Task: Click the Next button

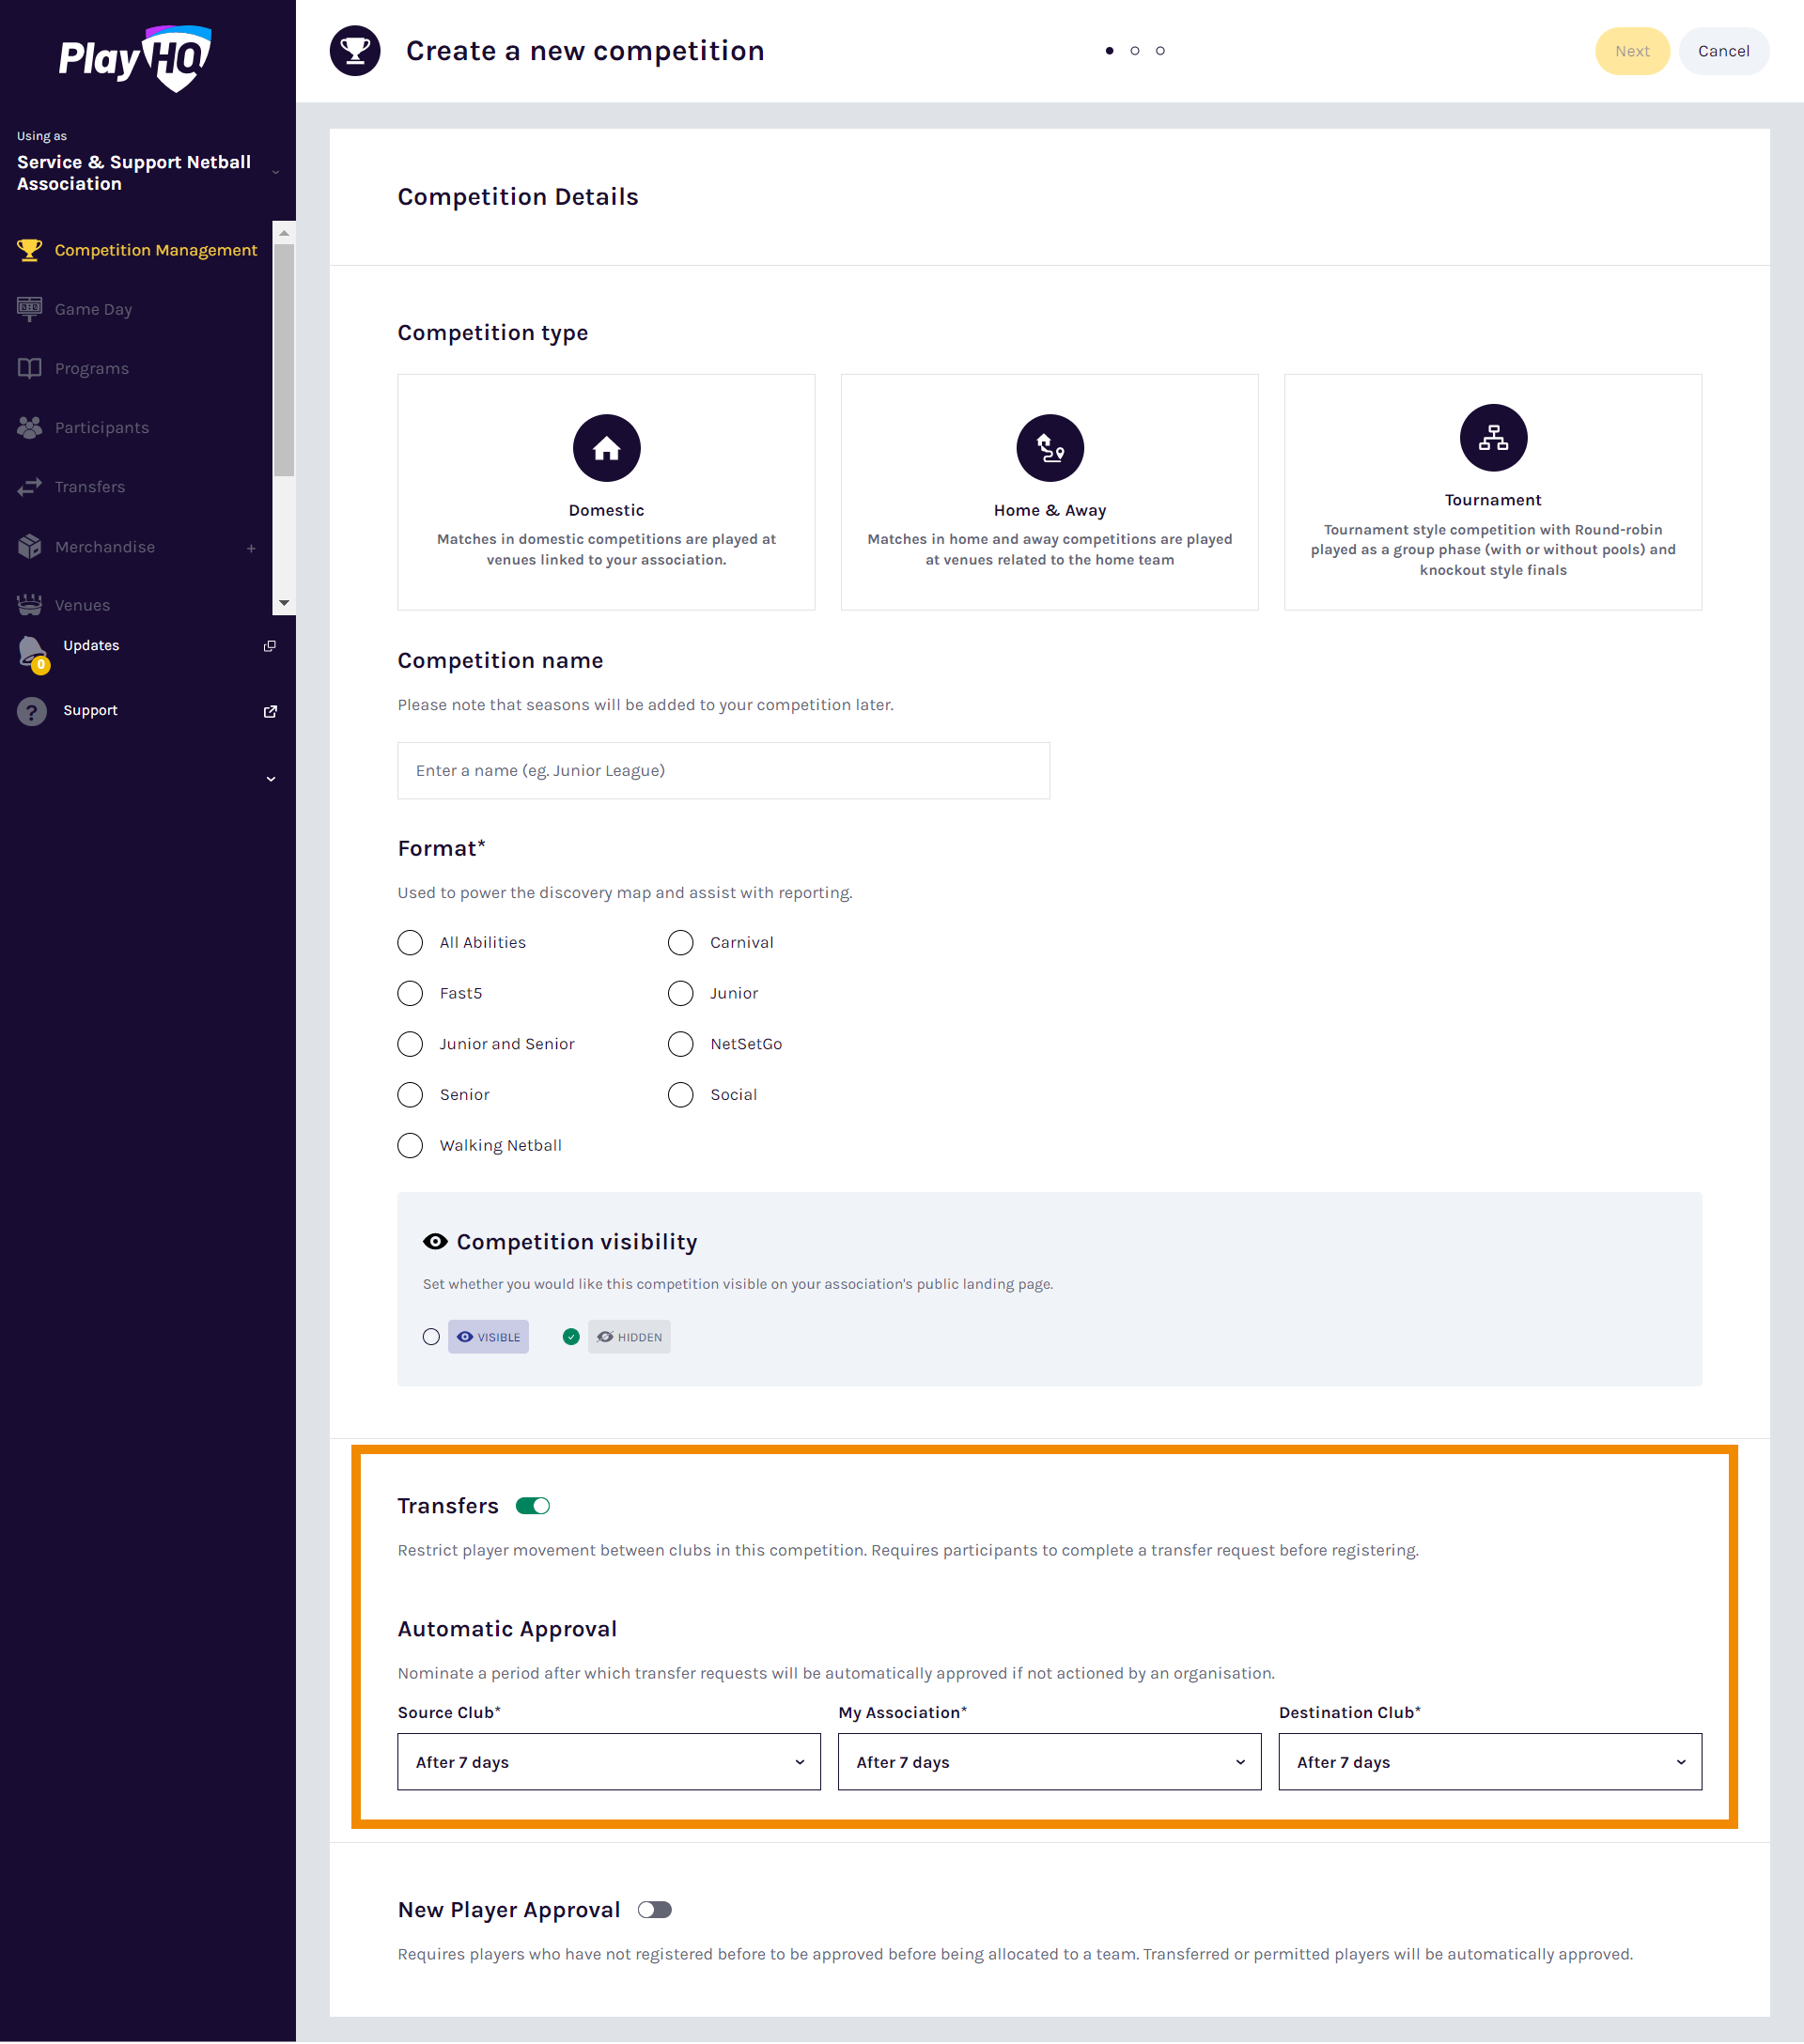Action: click(1631, 51)
